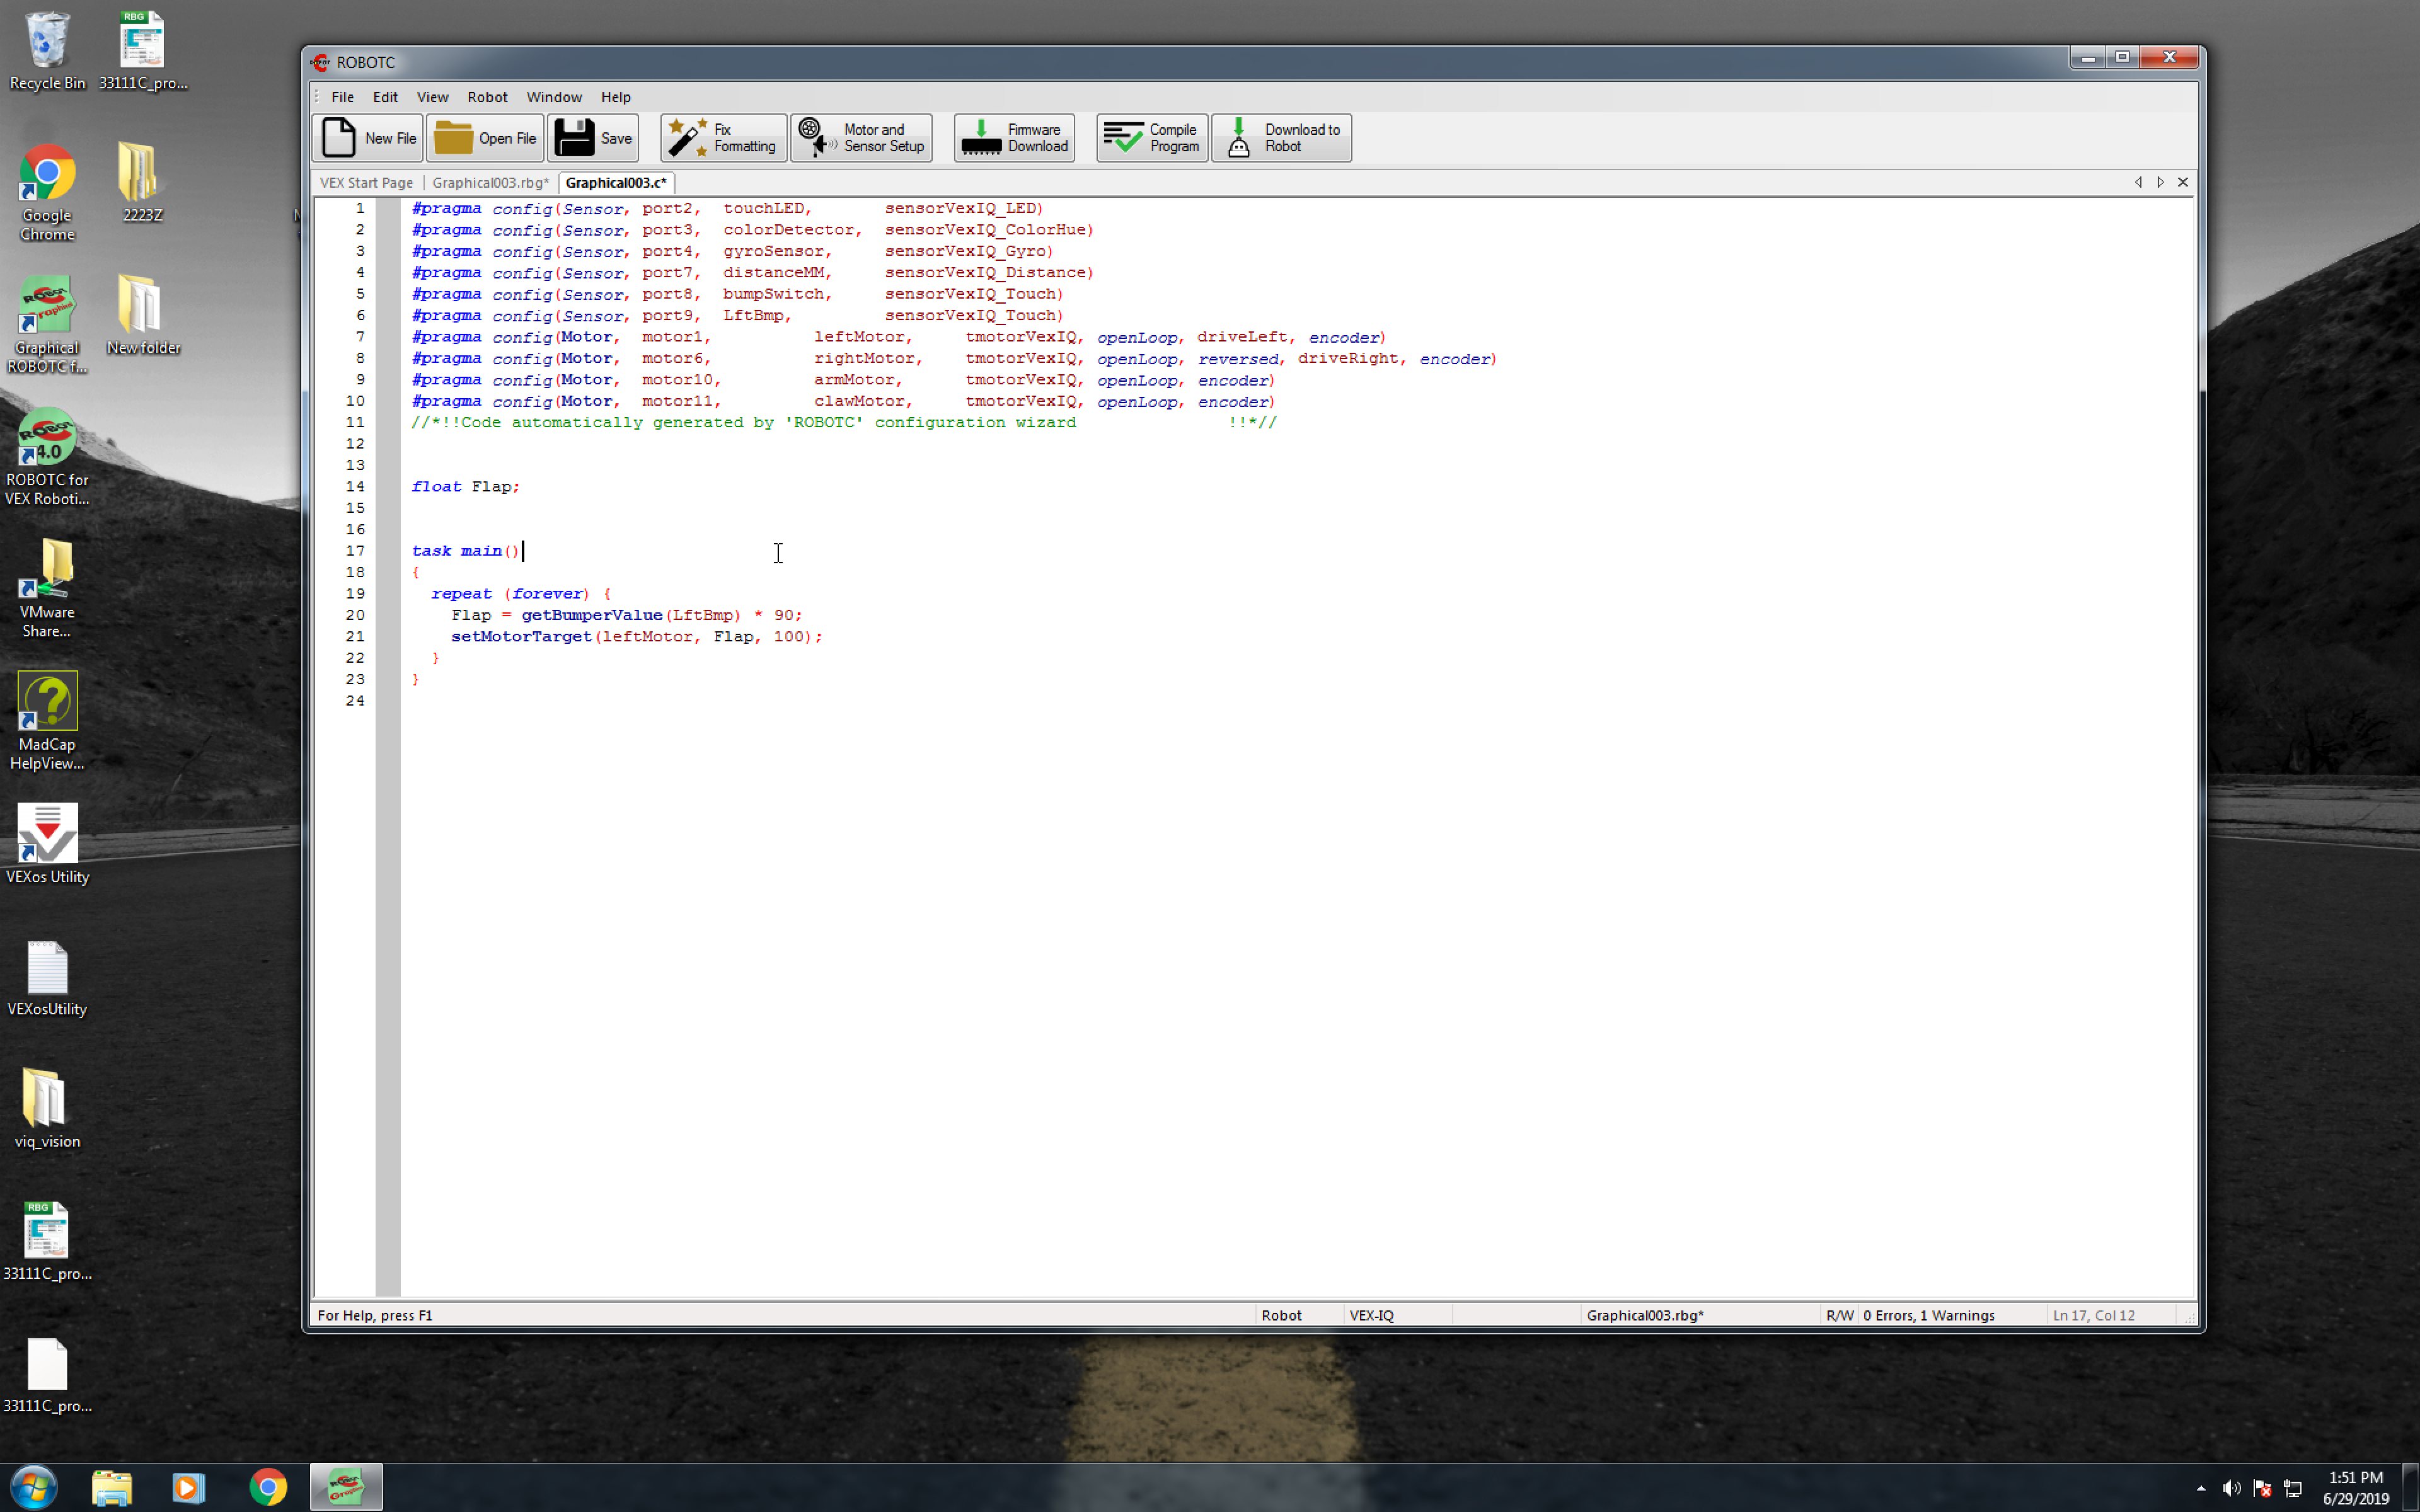Click 'getBumperValue' in line 20
This screenshot has height=1512, width=2420.
point(591,615)
